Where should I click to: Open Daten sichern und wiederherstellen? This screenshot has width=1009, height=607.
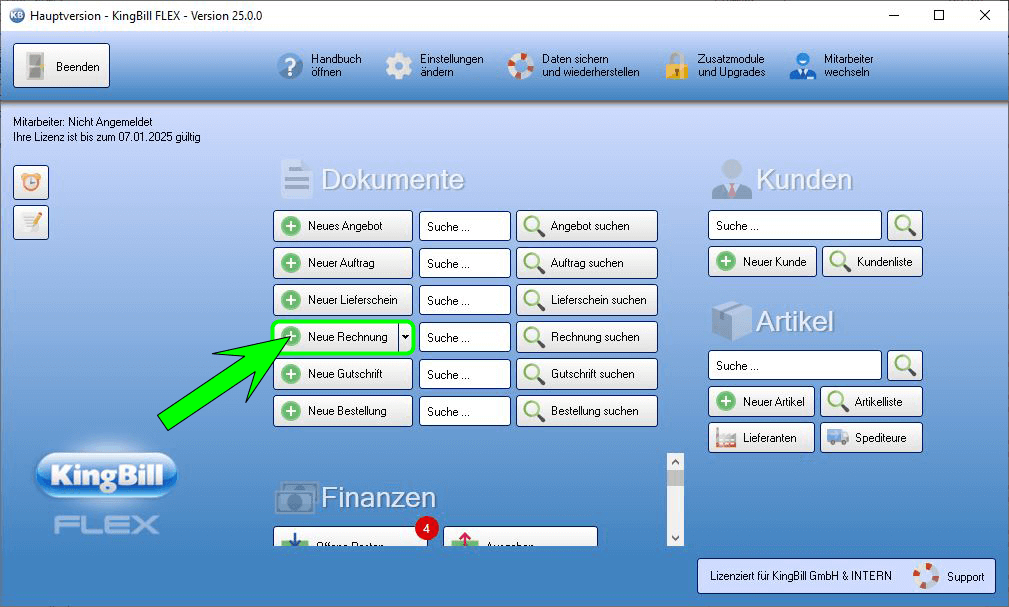[x=573, y=66]
